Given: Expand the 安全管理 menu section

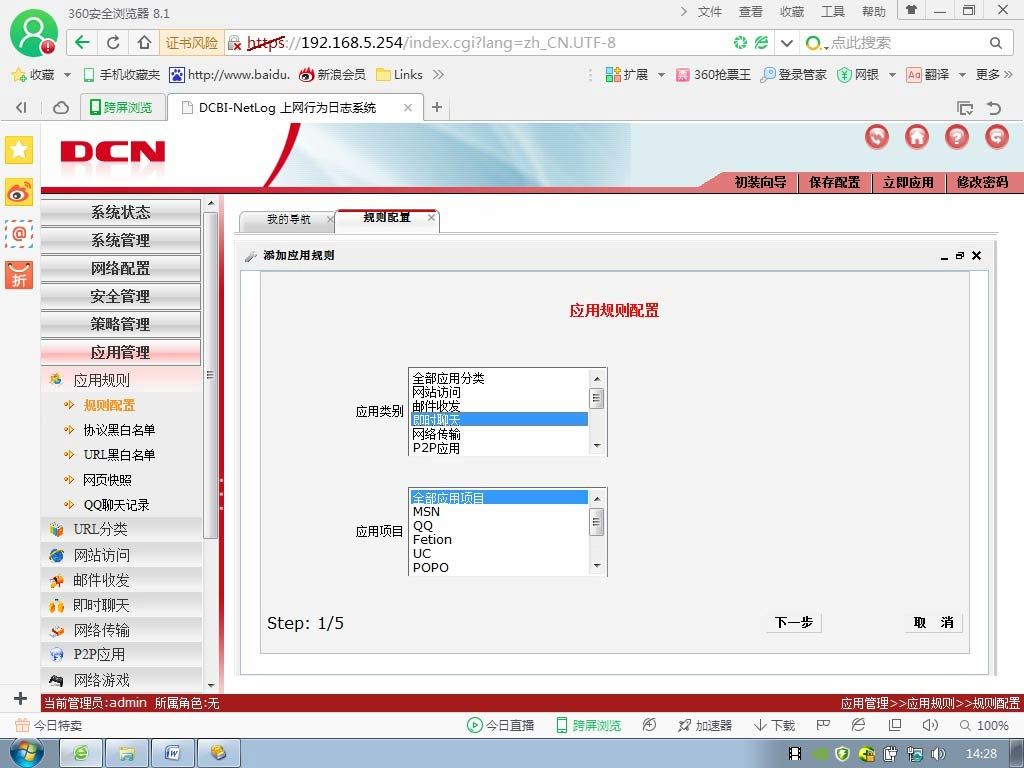Looking at the screenshot, I should click(121, 296).
